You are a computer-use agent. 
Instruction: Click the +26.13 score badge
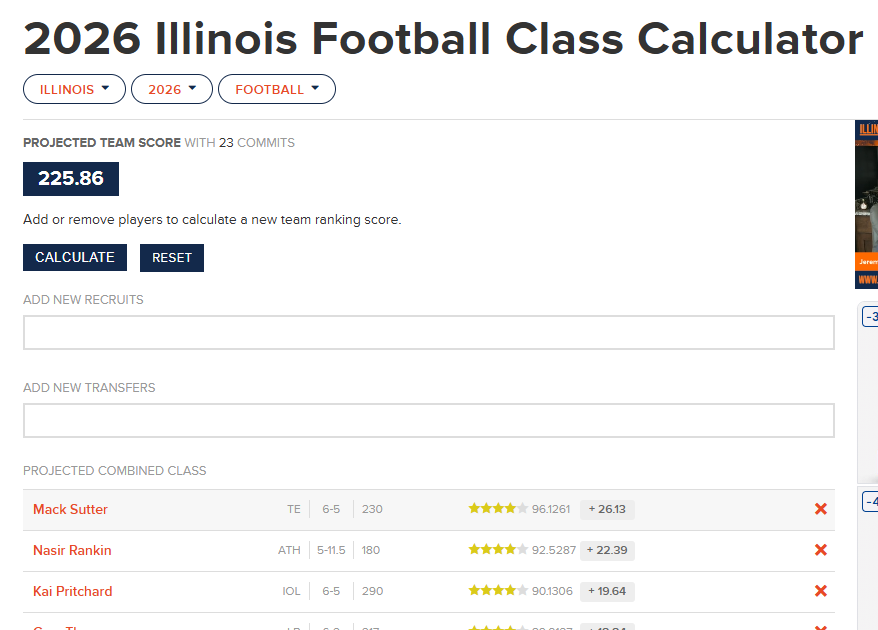tap(607, 509)
